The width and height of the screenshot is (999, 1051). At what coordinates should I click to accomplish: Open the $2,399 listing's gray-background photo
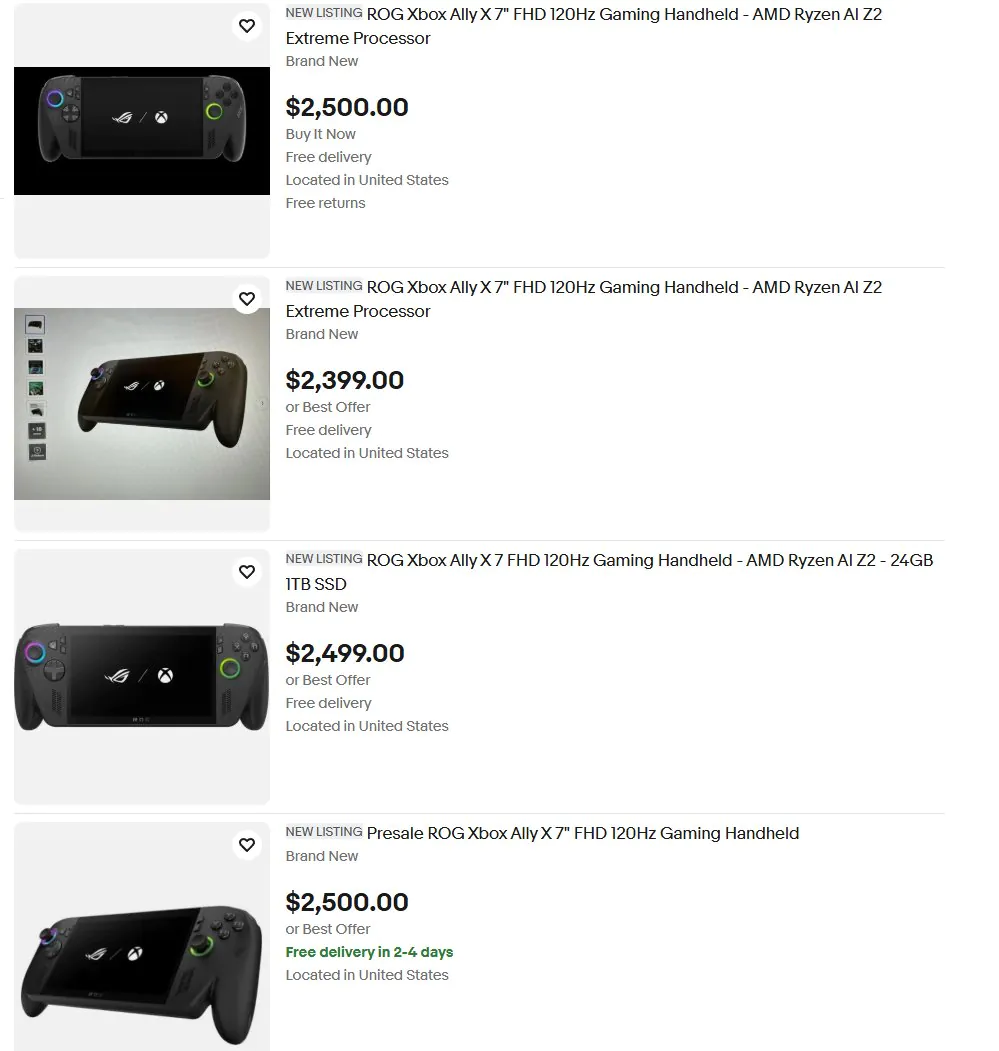[x=142, y=403]
